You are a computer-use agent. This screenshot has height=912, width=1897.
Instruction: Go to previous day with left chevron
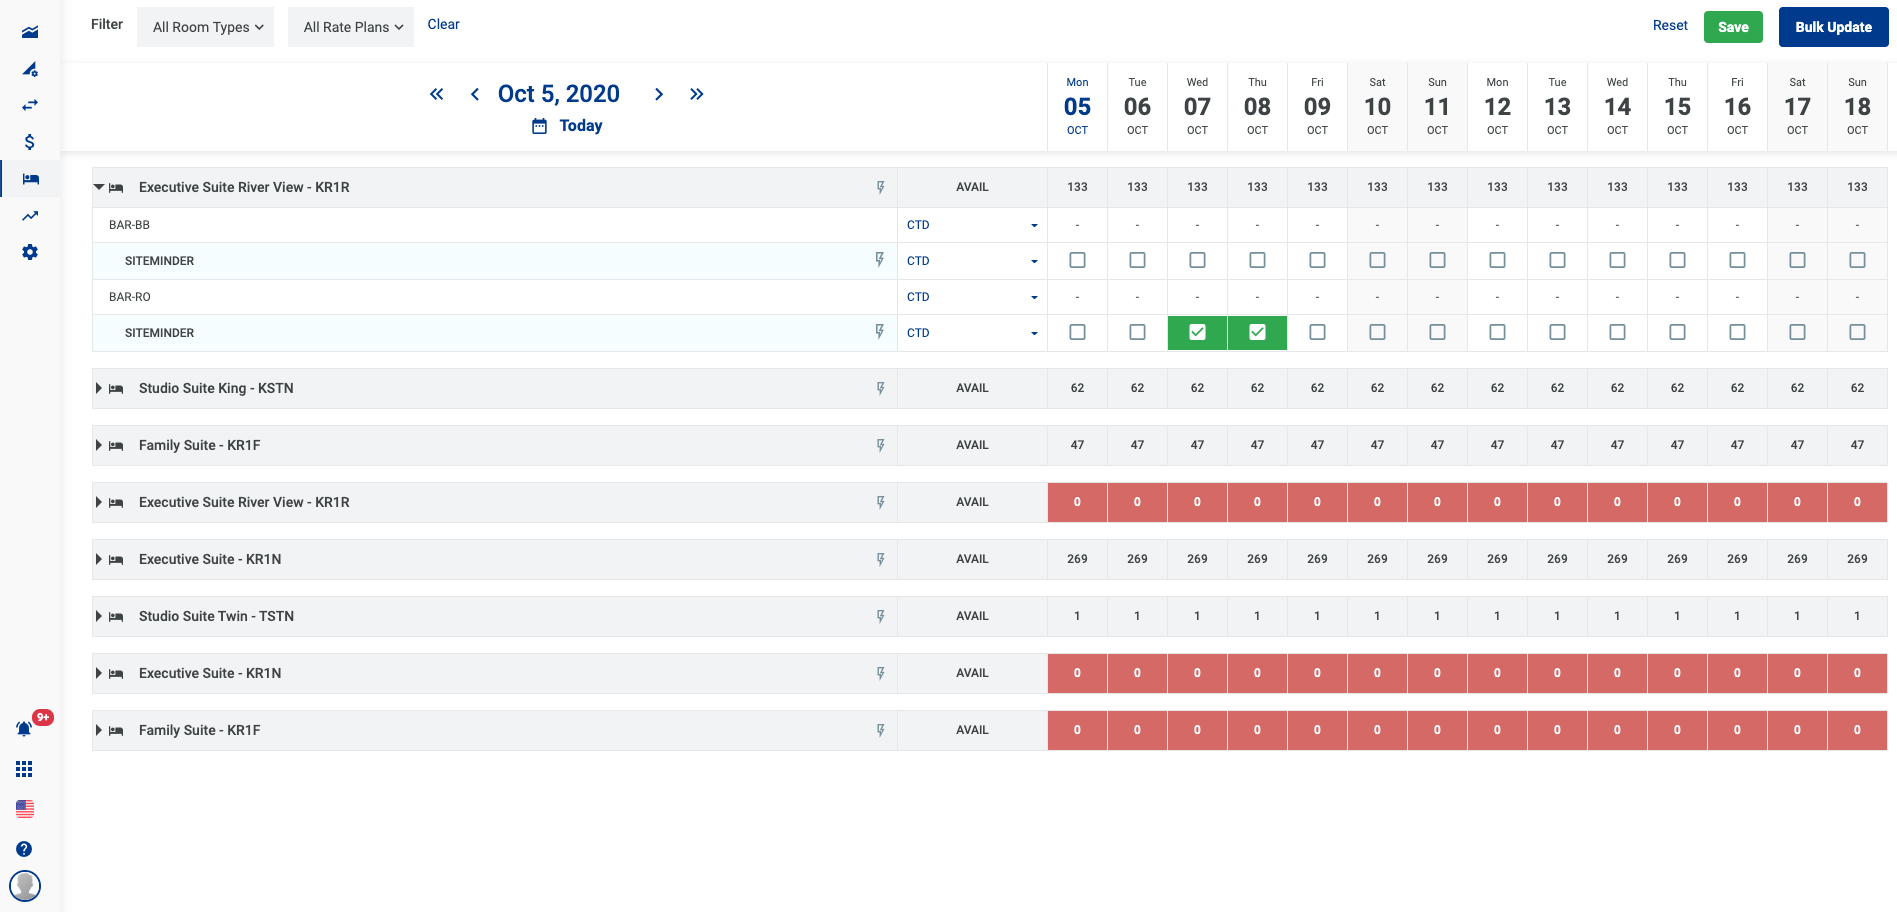pyautogui.click(x=475, y=94)
